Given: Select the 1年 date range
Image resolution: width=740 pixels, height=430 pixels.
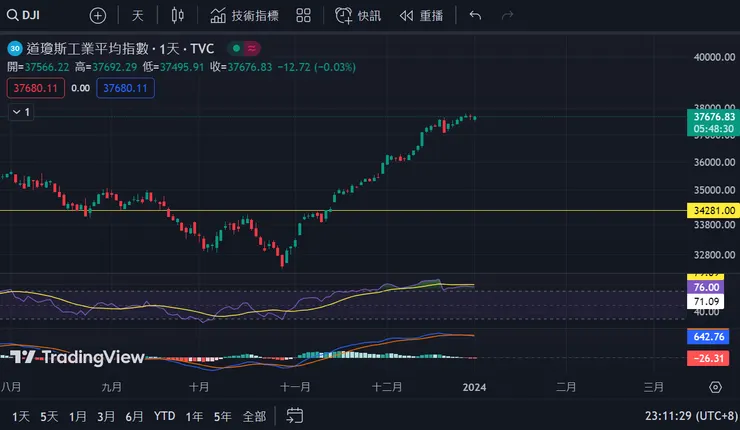Looking at the screenshot, I should coord(194,416).
